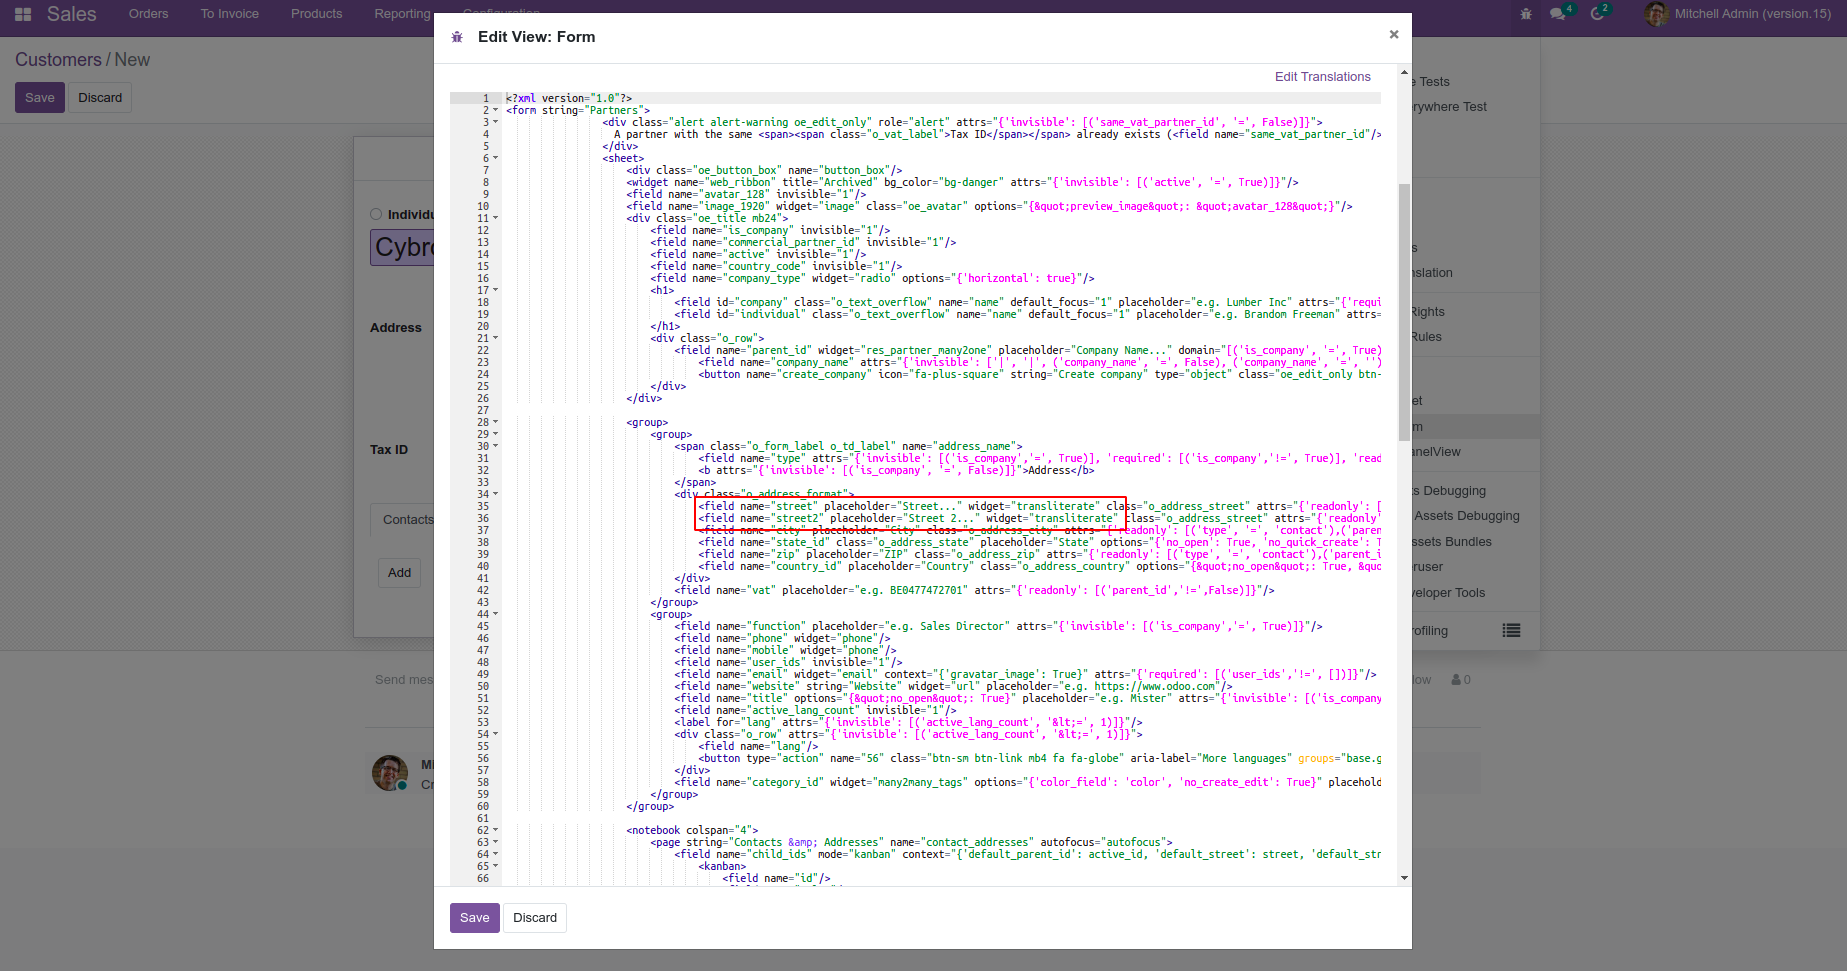Click the Edit Translations link

(1322, 77)
